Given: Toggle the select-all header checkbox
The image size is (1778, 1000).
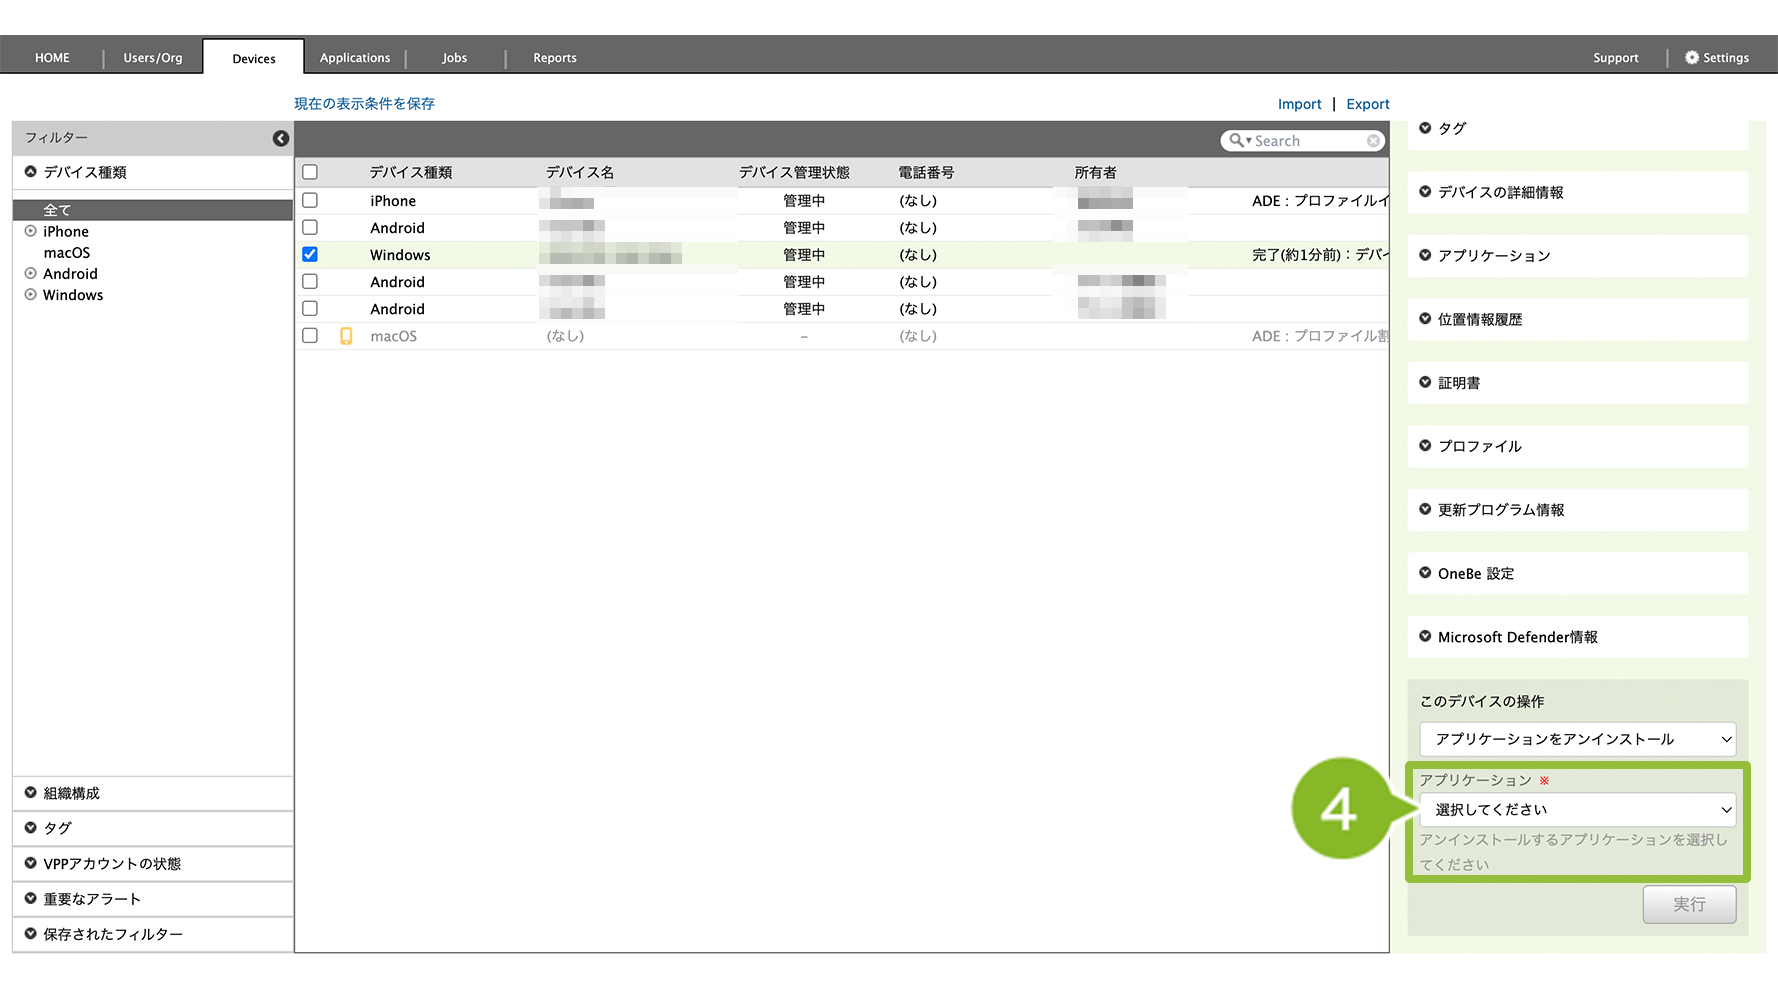Looking at the screenshot, I should pos(310,173).
